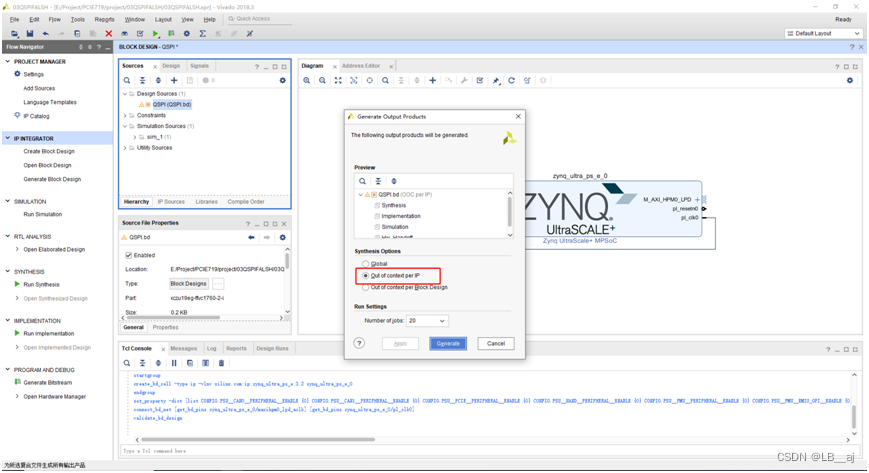Viewport: 869px width, 473px height.
Task: Open IP Catalog from Flow Navigator
Action: click(x=37, y=116)
